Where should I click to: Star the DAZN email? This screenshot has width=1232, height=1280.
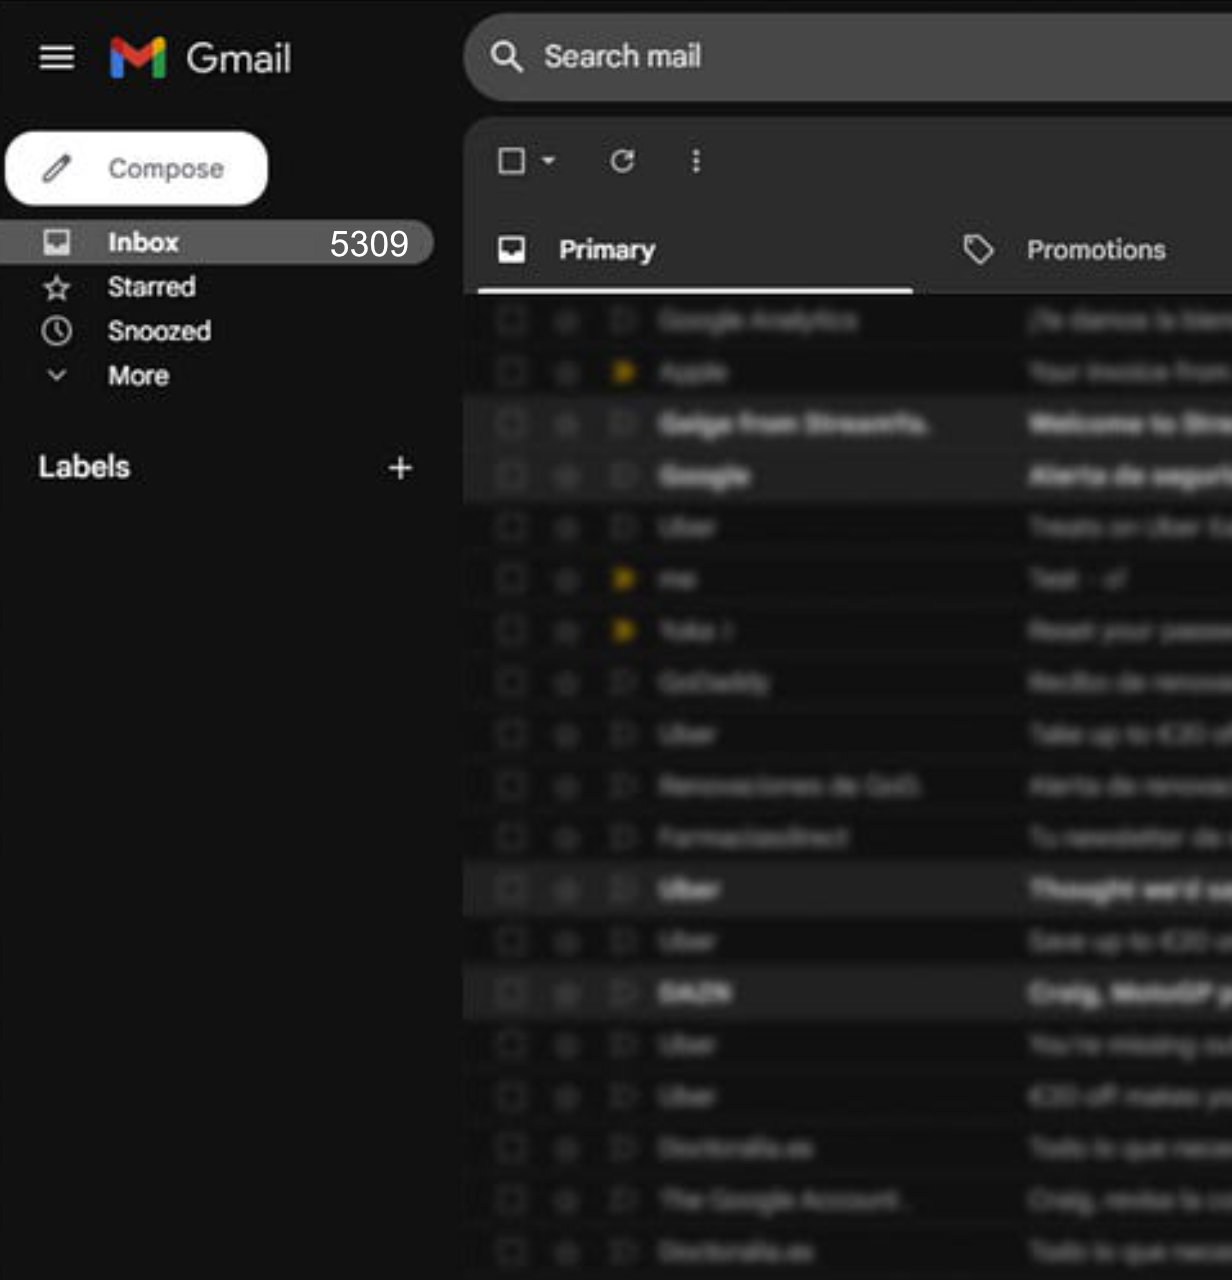pos(567,992)
